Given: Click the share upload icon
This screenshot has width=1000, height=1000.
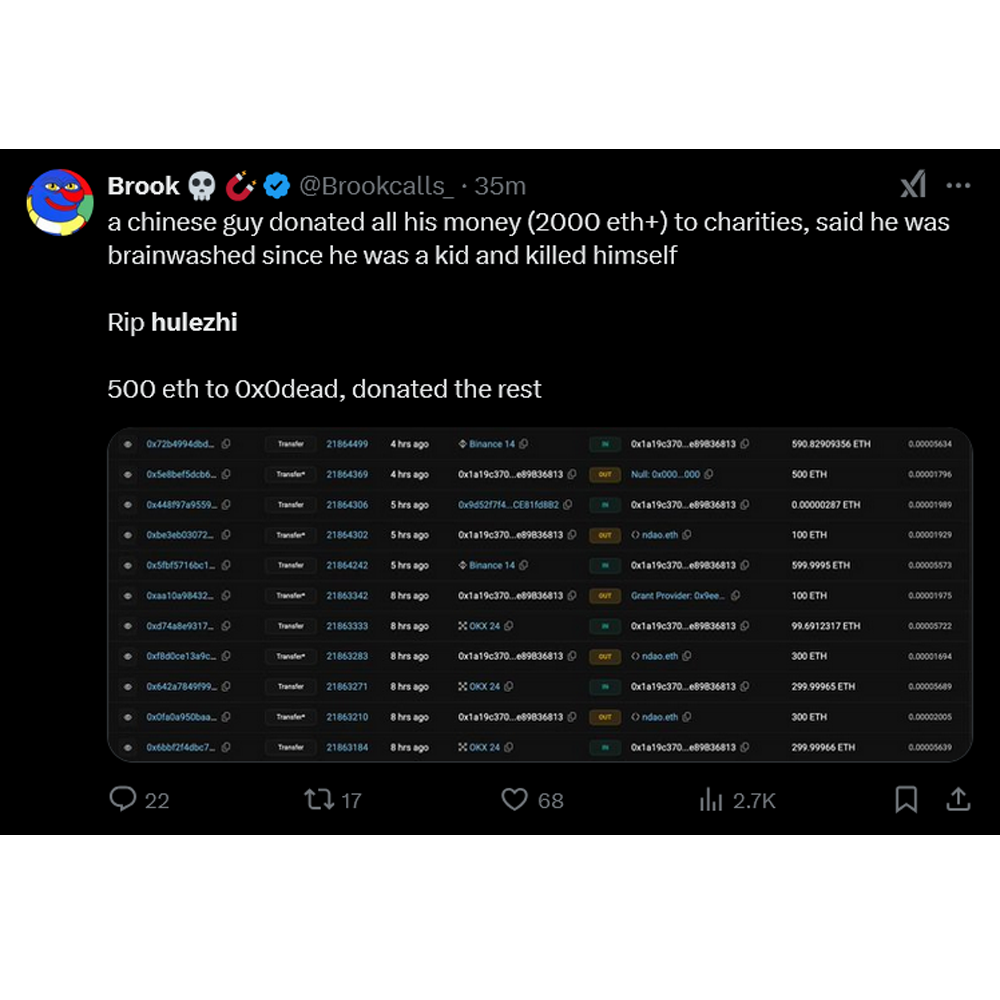Looking at the screenshot, I should click(x=957, y=799).
